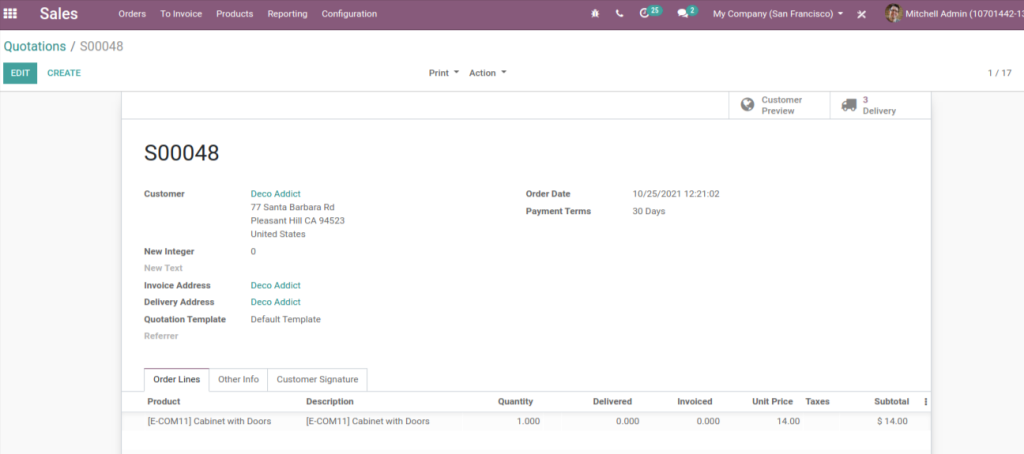
Task: Click Delivered value 0.000 in order line
Action: tap(628, 421)
